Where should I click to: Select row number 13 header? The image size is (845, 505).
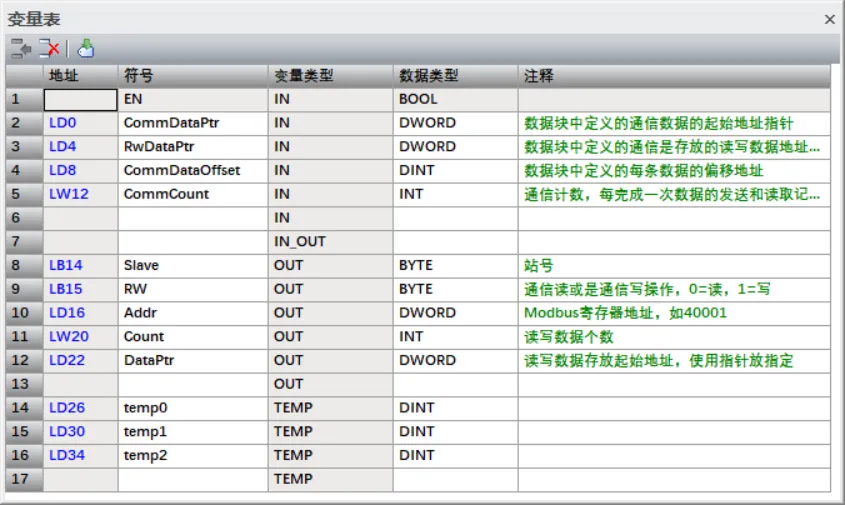(x=24, y=384)
